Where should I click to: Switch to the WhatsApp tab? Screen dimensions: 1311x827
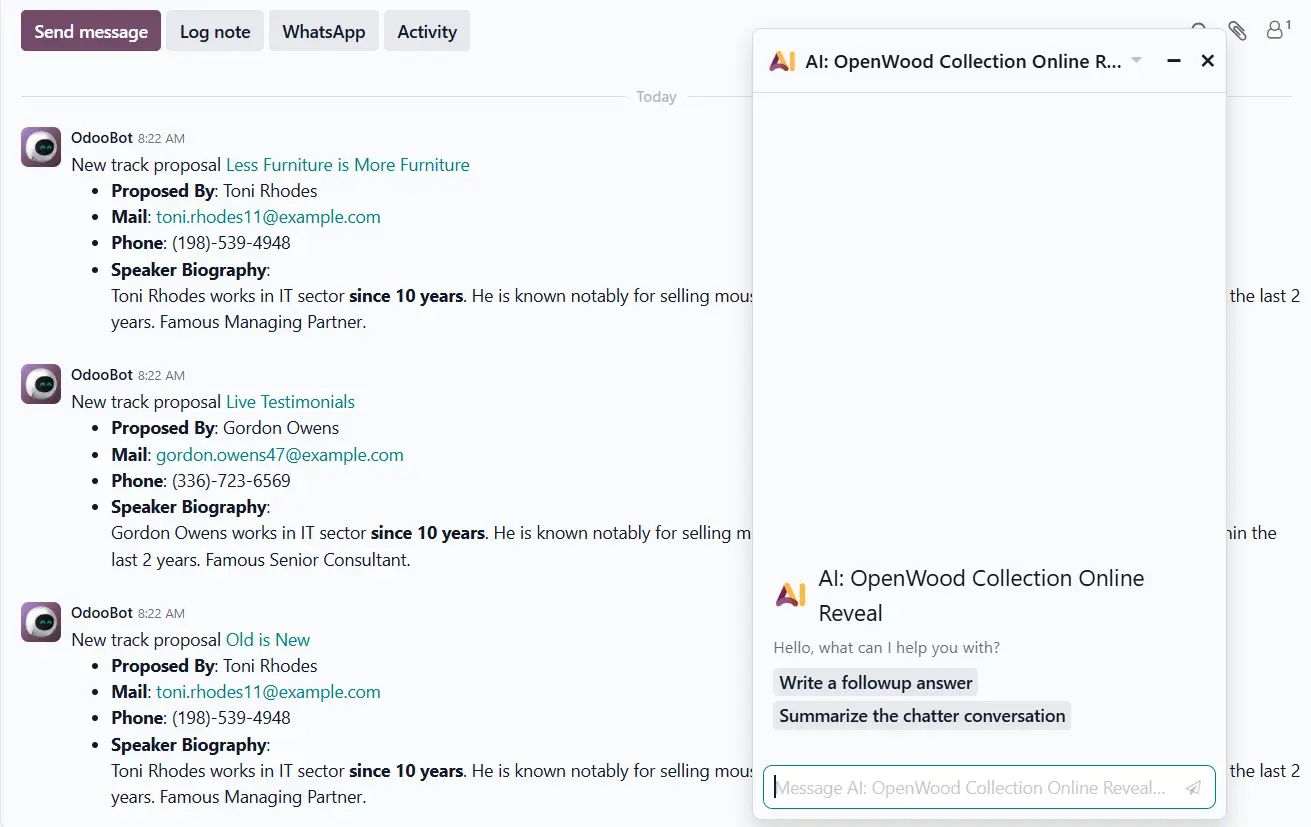click(323, 31)
